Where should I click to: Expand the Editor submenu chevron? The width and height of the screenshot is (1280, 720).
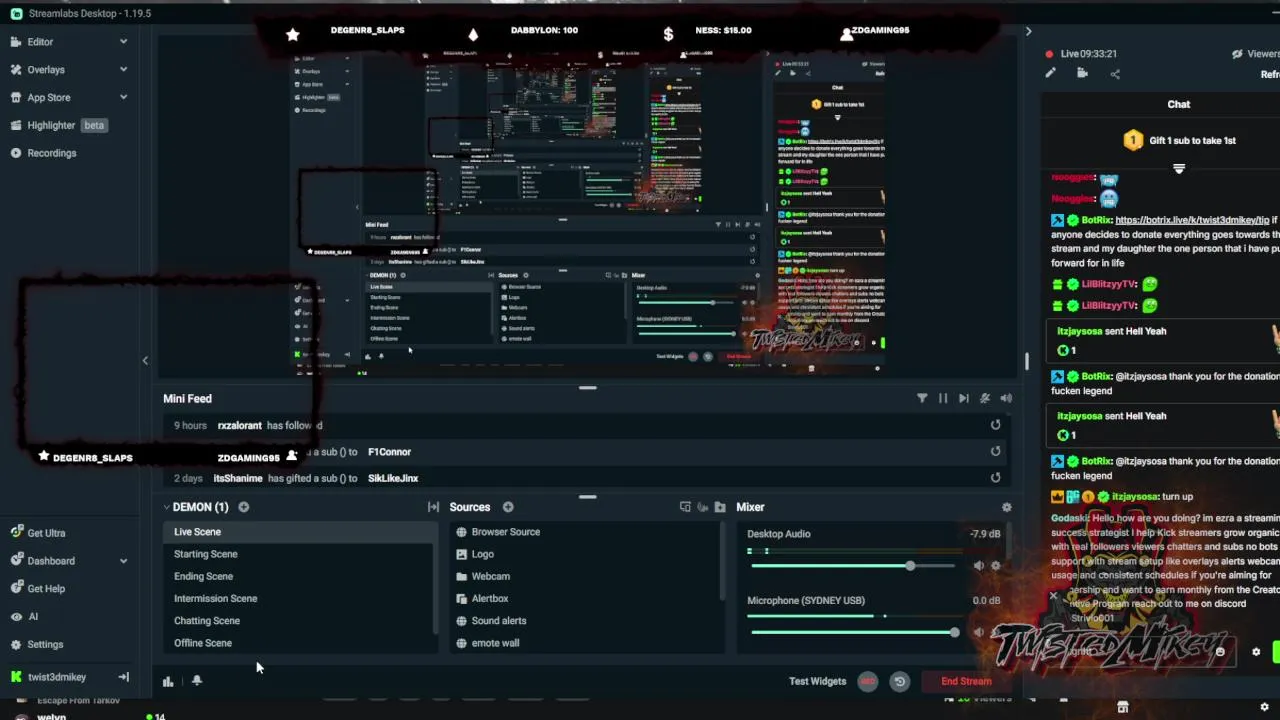(x=123, y=42)
